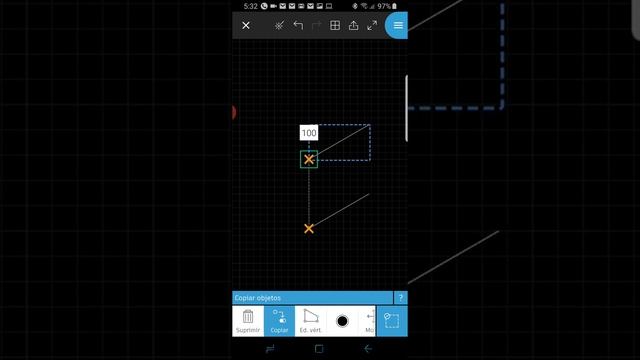
Task: Tap the Copiar objetos prompt bar
Action: tap(313, 298)
